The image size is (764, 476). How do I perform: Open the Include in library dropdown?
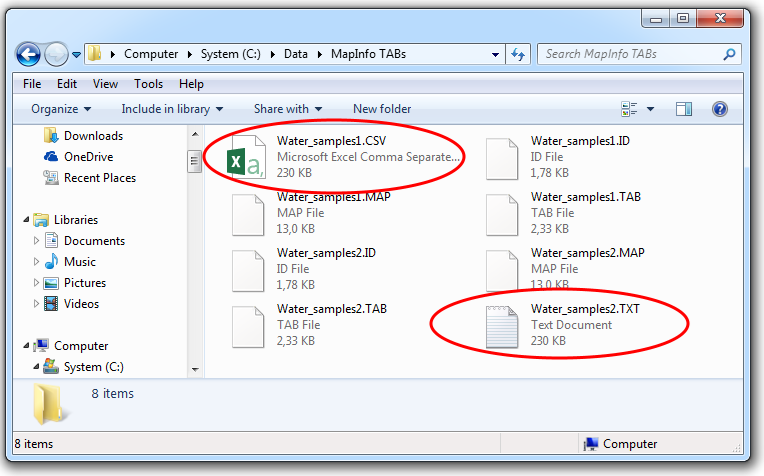[172, 109]
